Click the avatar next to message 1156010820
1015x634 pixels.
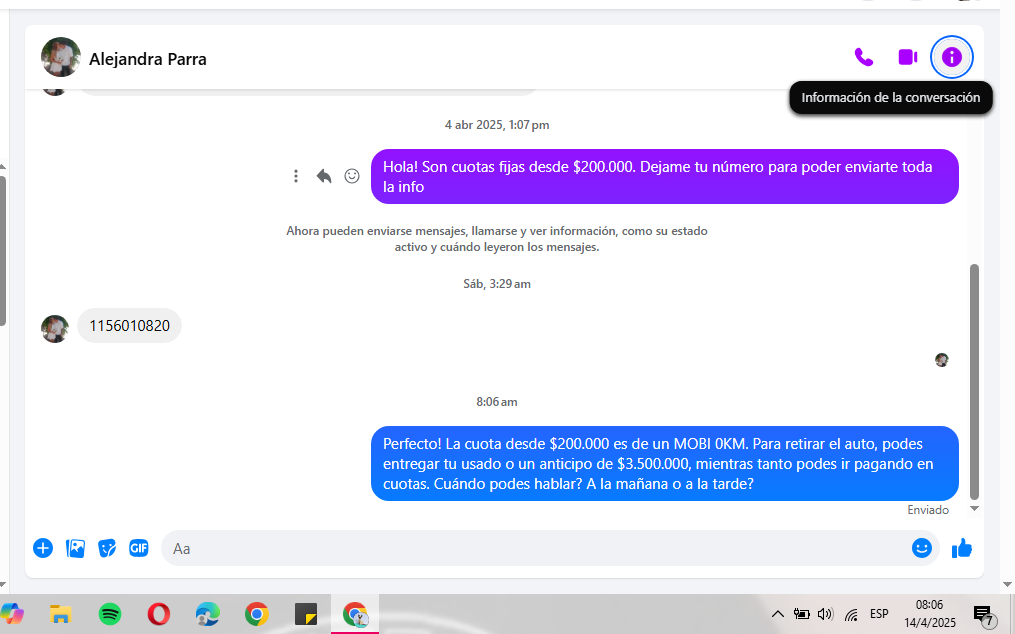(55, 329)
